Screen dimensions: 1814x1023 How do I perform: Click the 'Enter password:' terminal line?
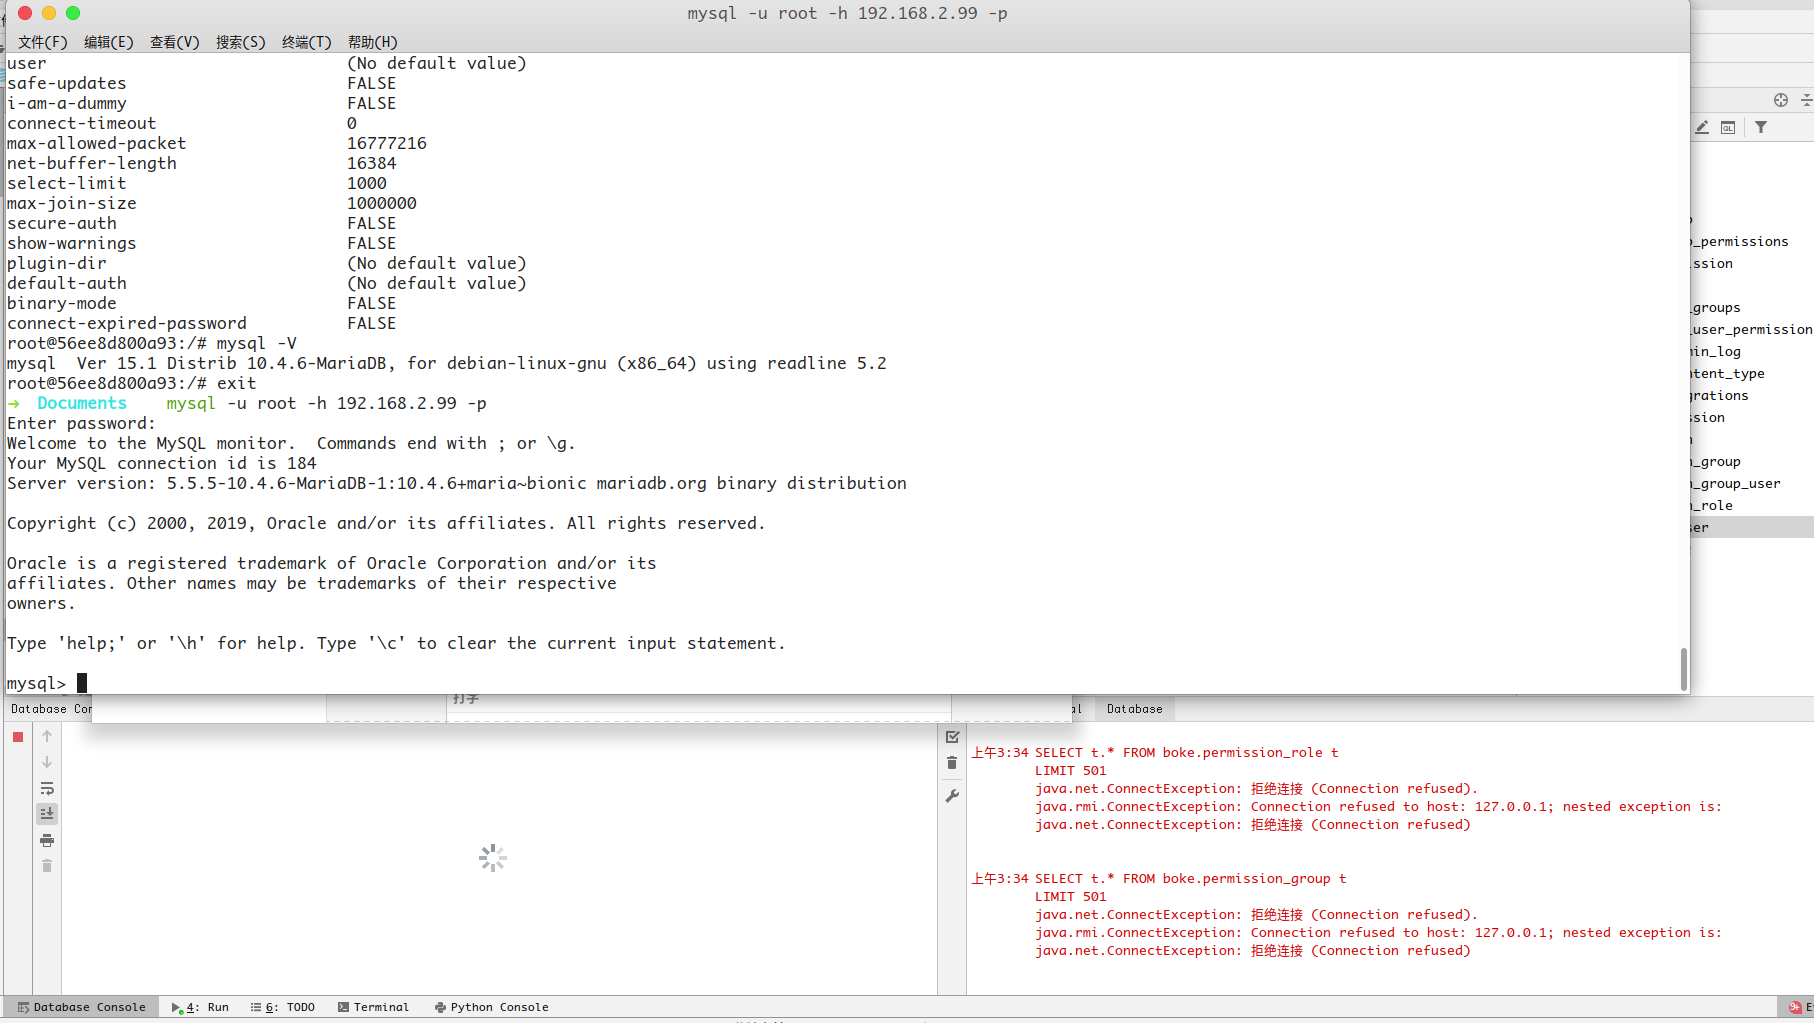tap(81, 423)
